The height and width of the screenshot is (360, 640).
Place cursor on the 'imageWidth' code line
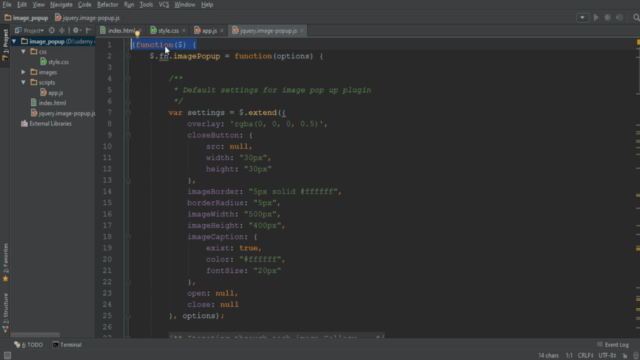[233, 214]
